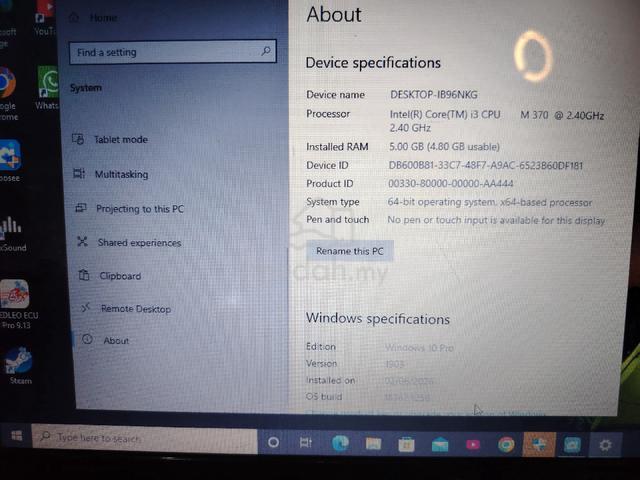
Task: Select the No pen or touch input text
Action: 496,220
